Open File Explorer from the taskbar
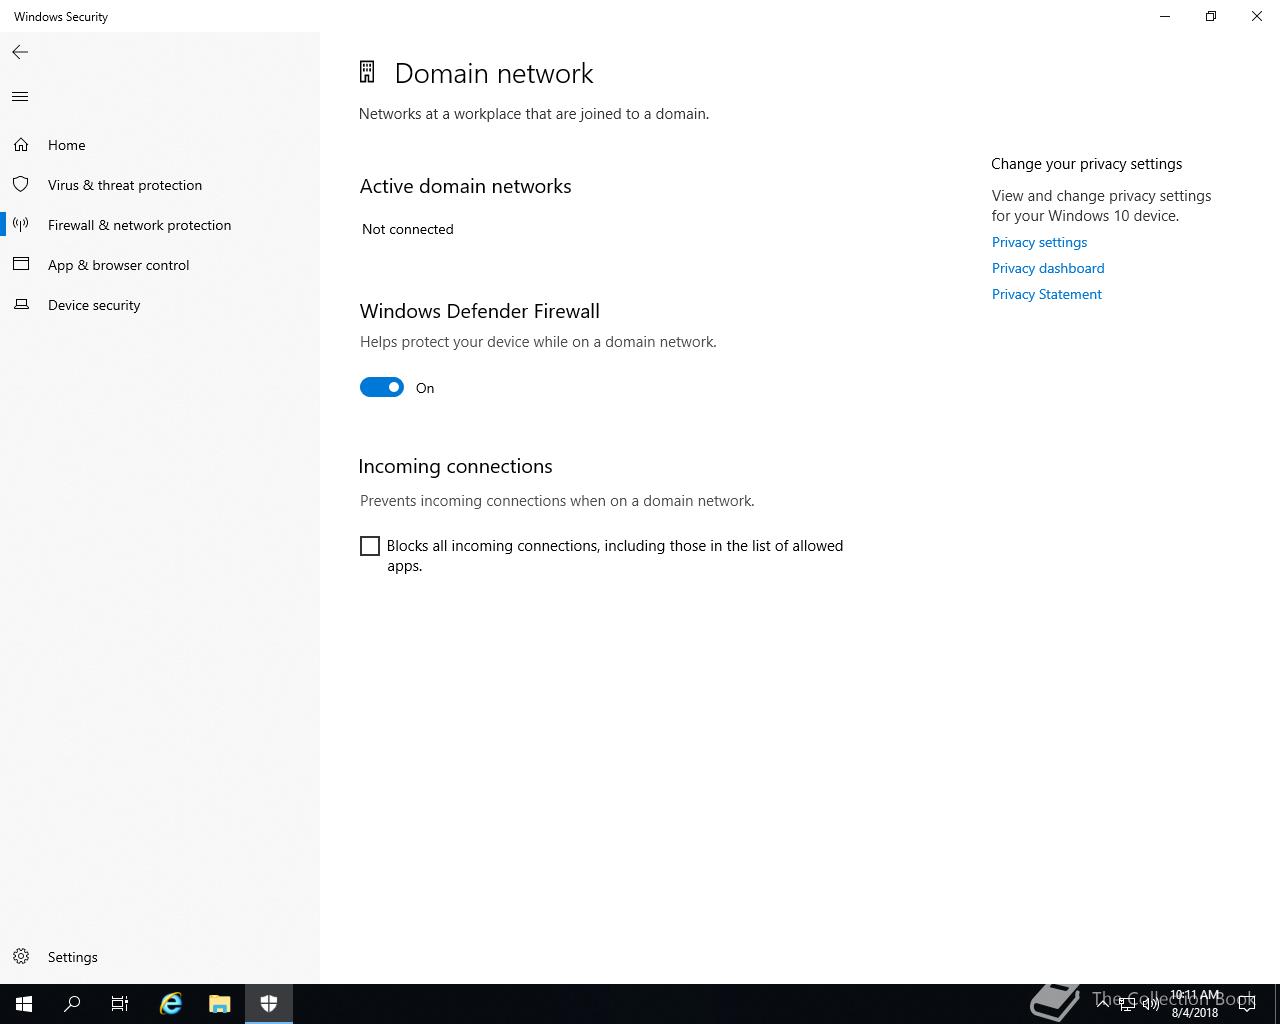Image resolution: width=1280 pixels, height=1024 pixels. pyautogui.click(x=220, y=1004)
